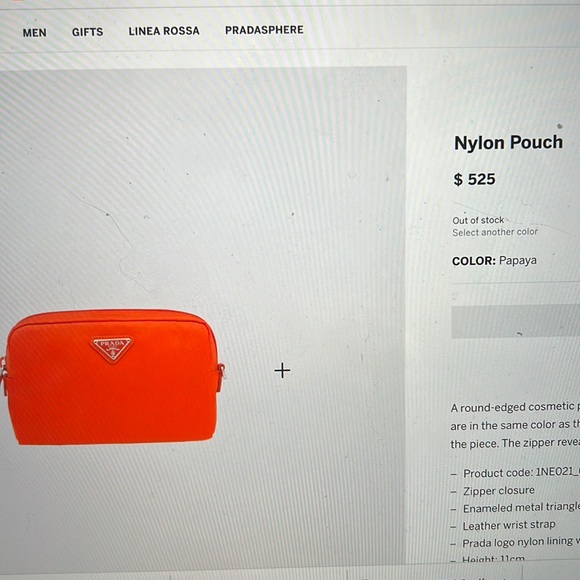Click the COLOR: Papaya label
Viewport: 580px width, 580px height.
494,260
